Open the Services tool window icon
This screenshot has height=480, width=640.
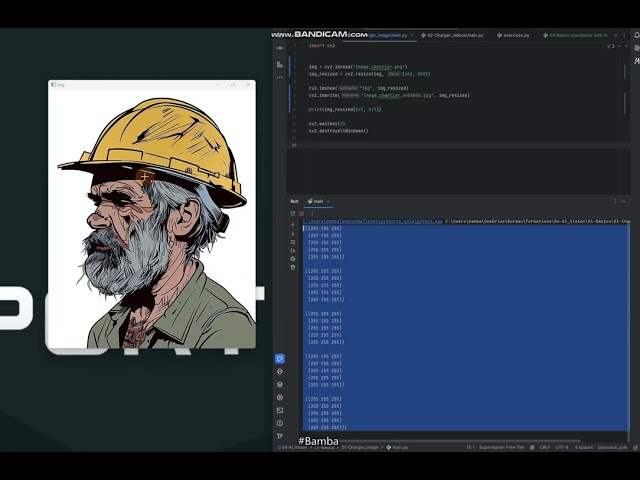(280, 397)
